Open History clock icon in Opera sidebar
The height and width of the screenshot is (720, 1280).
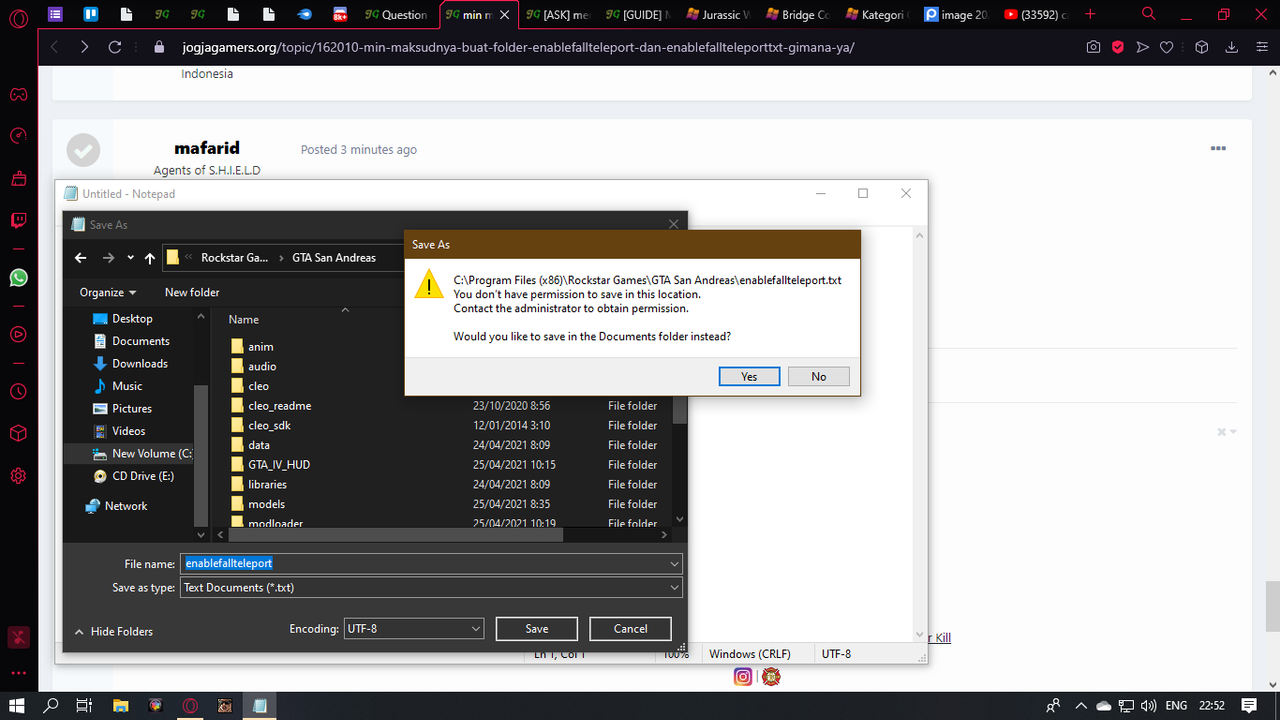18,391
